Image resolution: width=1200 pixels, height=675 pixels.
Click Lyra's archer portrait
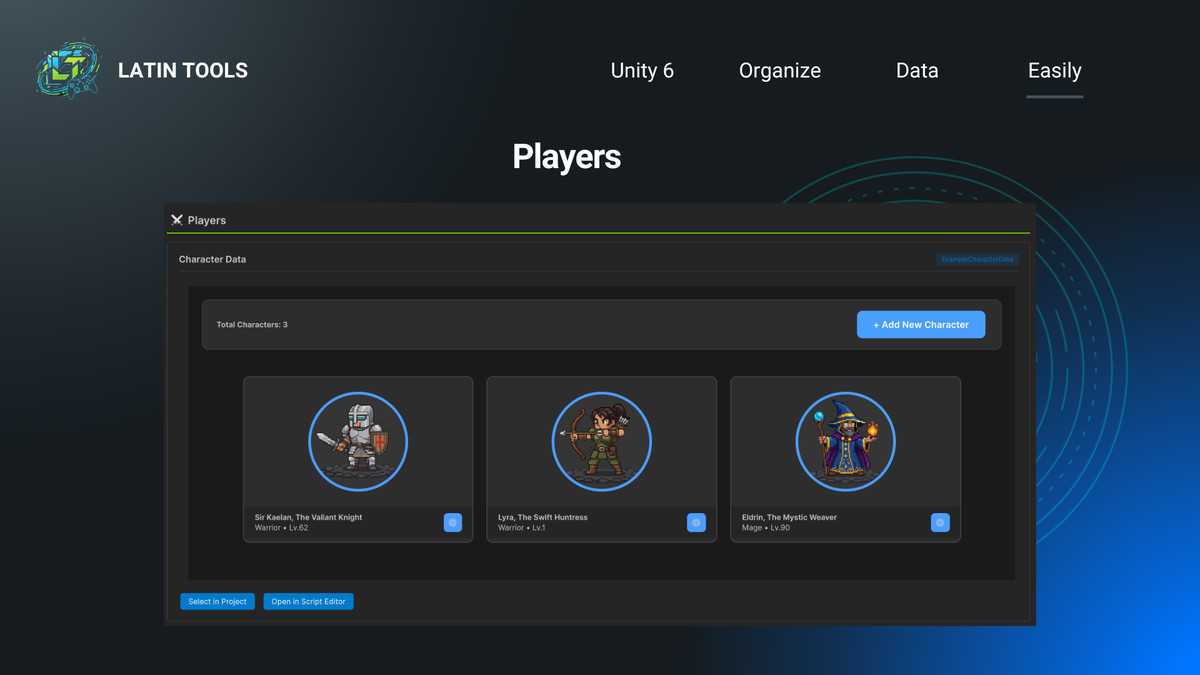point(601,441)
